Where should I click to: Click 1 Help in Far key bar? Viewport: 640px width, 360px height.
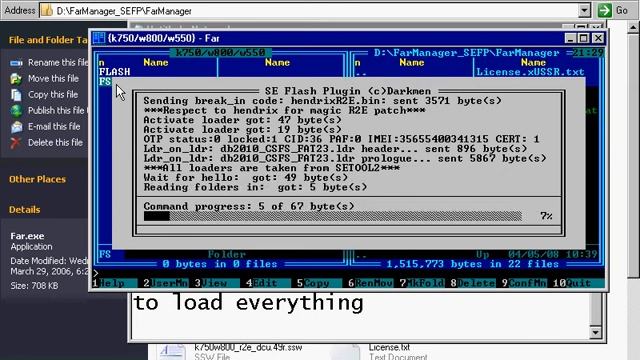[x=115, y=283]
